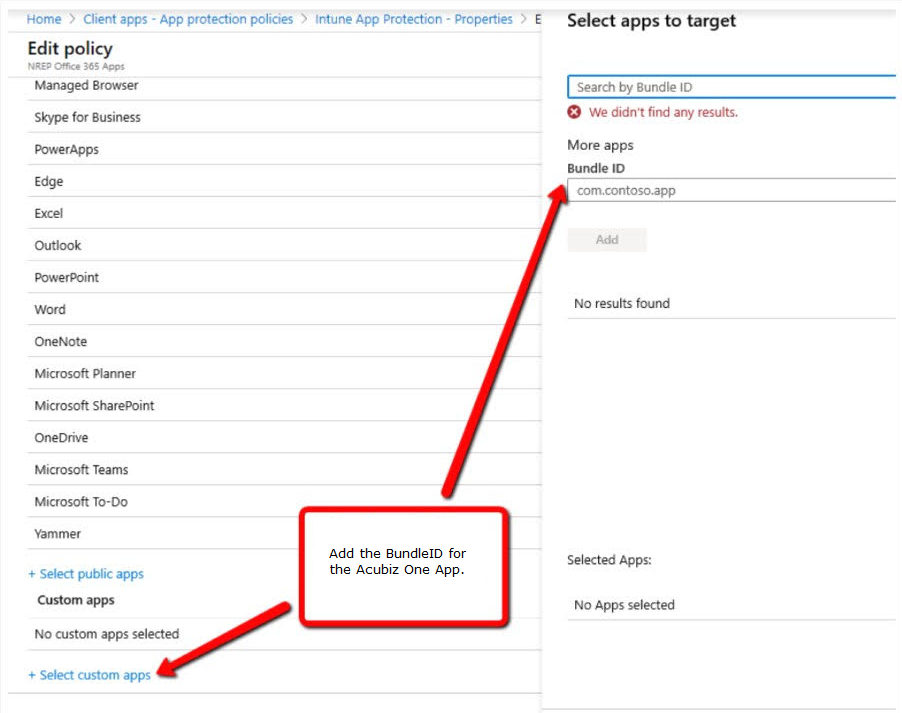This screenshot has width=902, height=713.
Task: Go to Client apps - App protection policies breadcrumb
Action: pos(188,19)
